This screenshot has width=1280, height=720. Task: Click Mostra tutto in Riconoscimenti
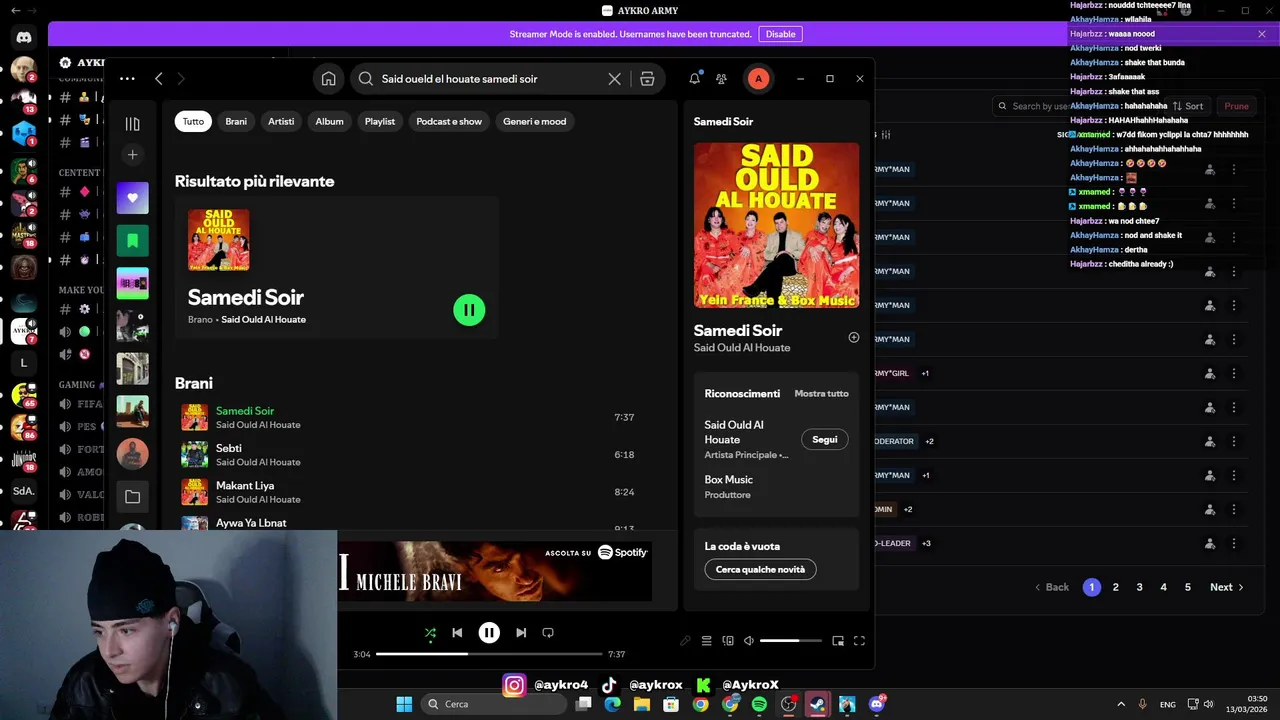(x=821, y=393)
